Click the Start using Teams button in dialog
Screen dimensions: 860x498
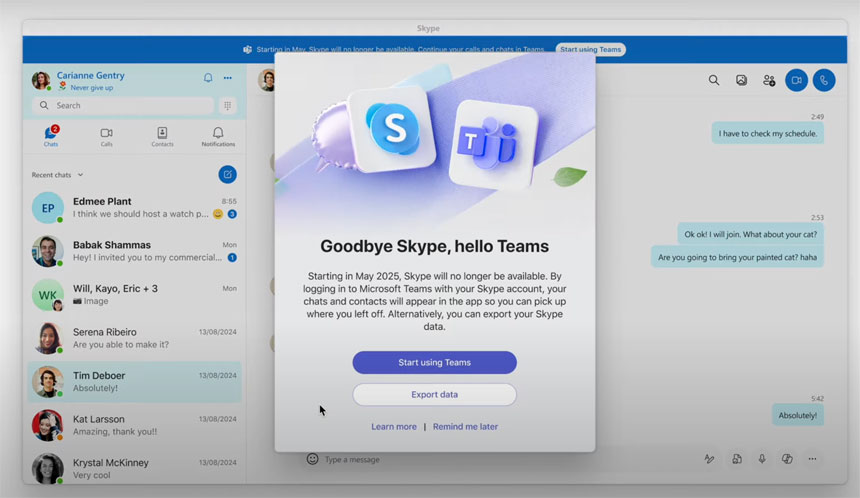[x=434, y=363]
